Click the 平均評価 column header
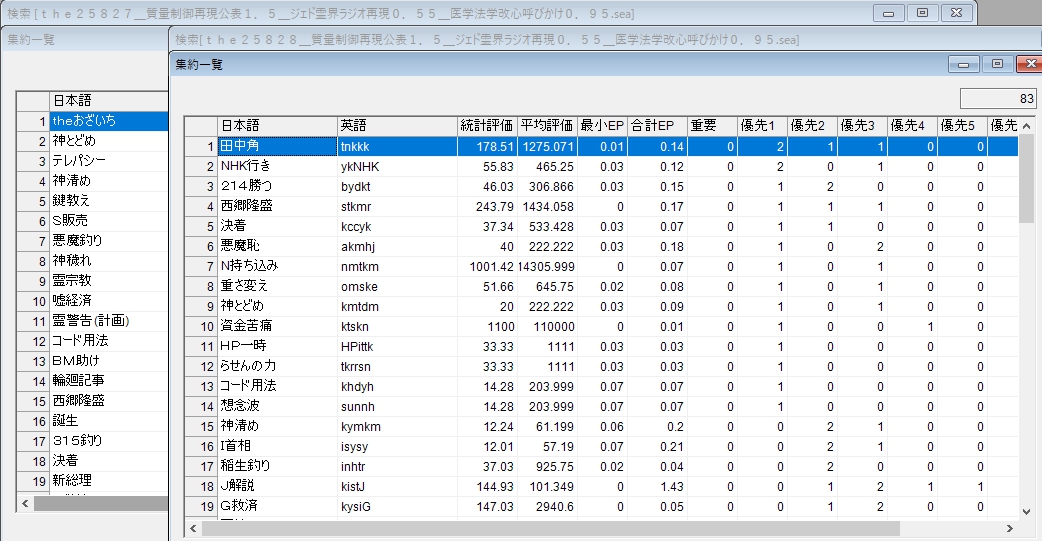 (x=546, y=126)
